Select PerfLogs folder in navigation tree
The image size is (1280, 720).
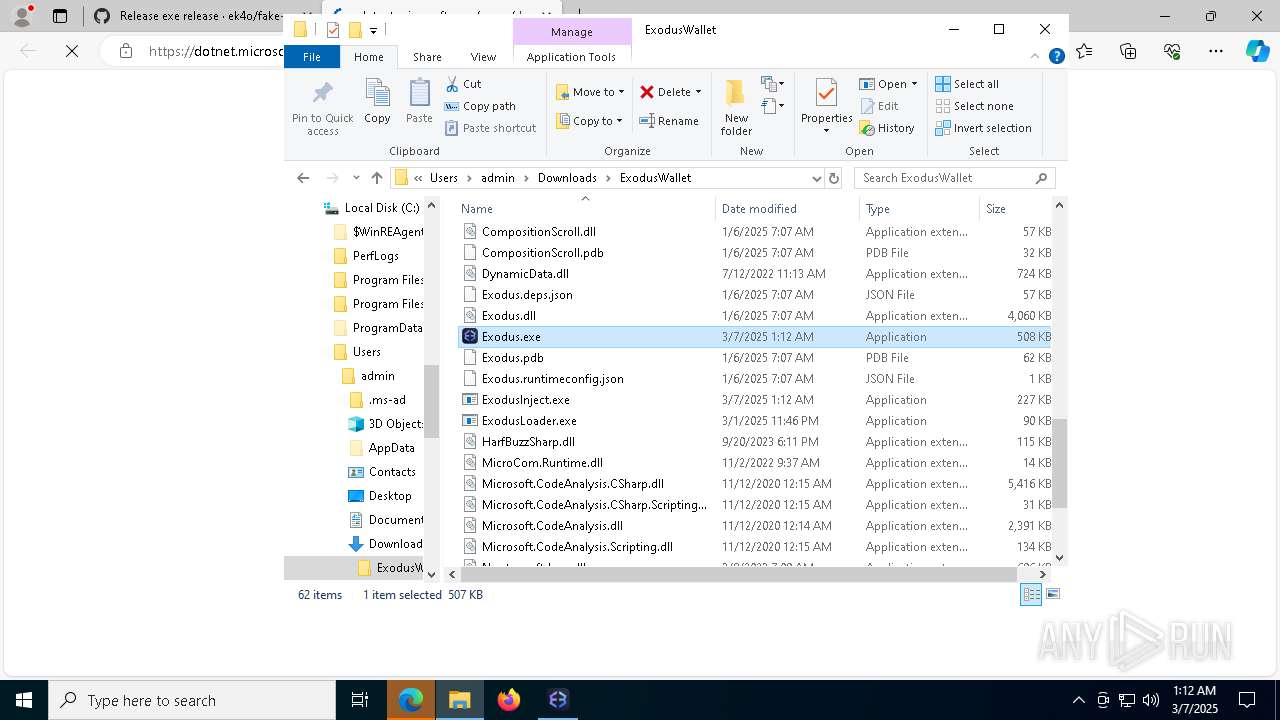click(375, 256)
